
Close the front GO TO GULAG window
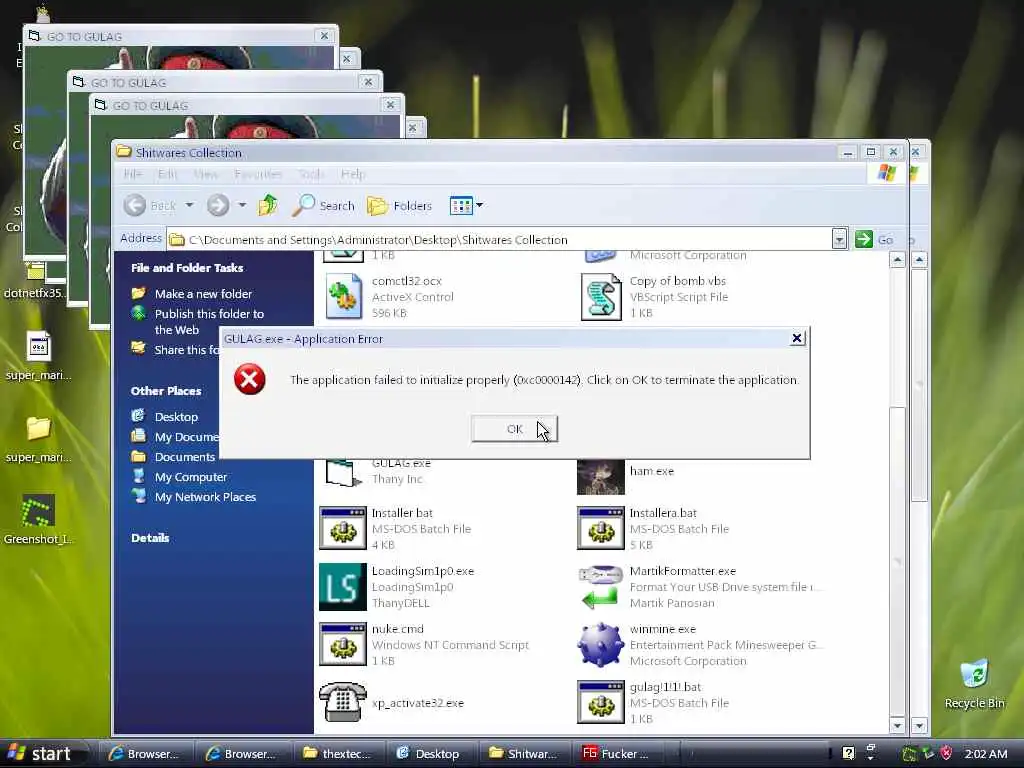coord(390,104)
